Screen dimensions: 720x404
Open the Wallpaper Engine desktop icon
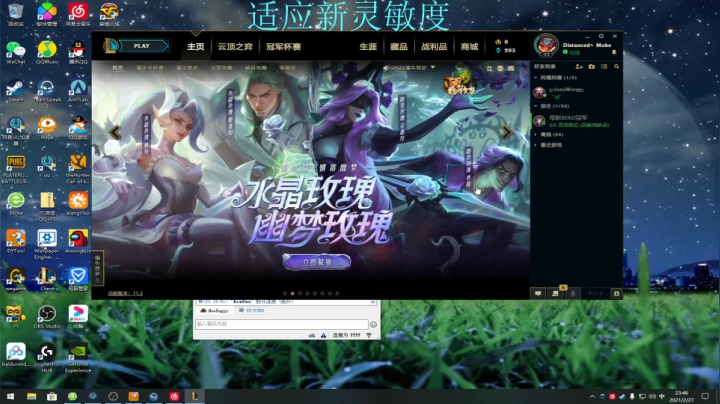tap(47, 244)
